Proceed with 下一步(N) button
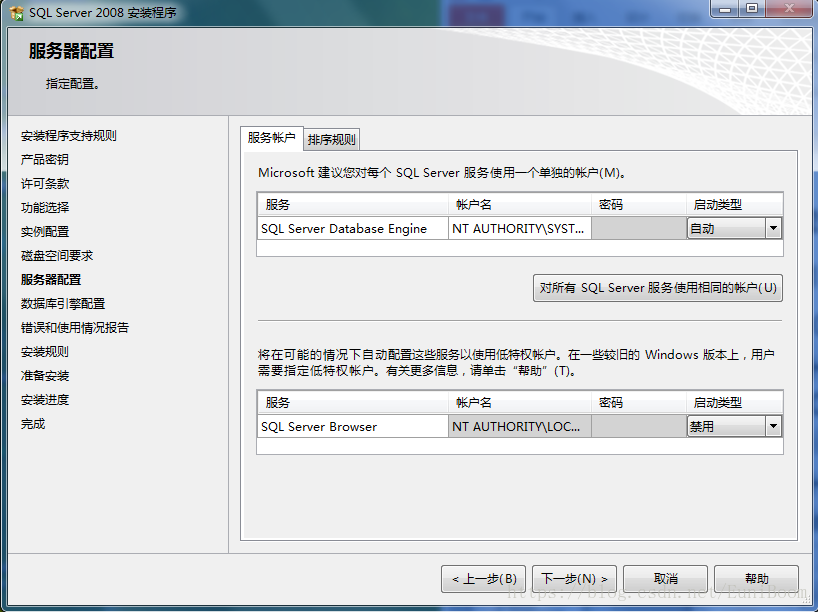 574,579
